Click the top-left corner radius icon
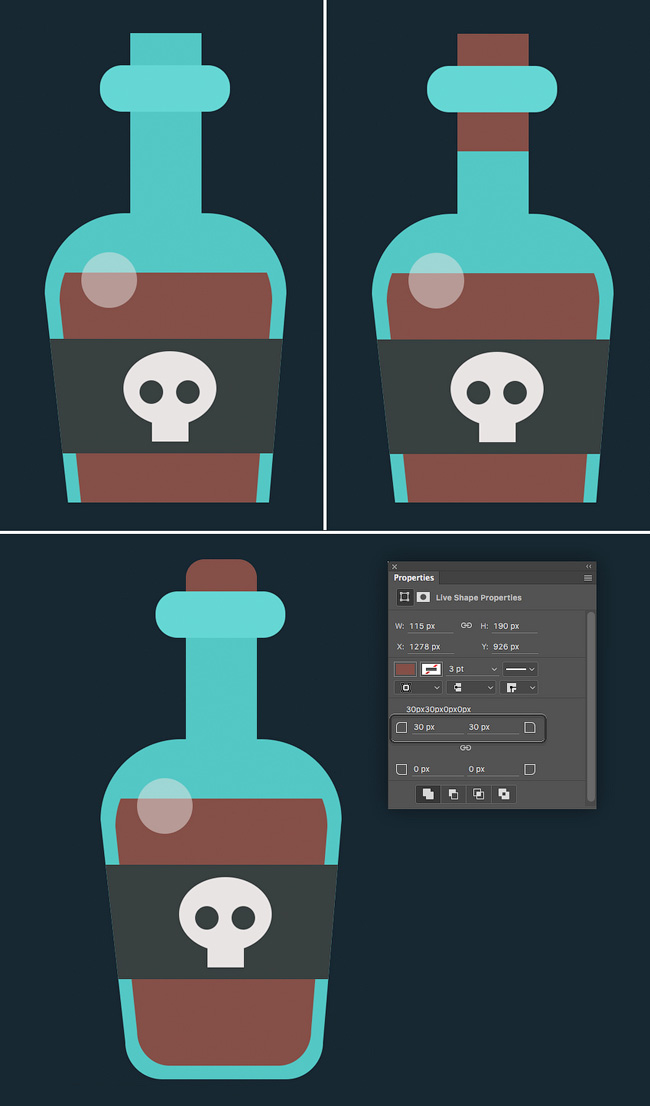The width and height of the screenshot is (650, 1106). tap(401, 727)
